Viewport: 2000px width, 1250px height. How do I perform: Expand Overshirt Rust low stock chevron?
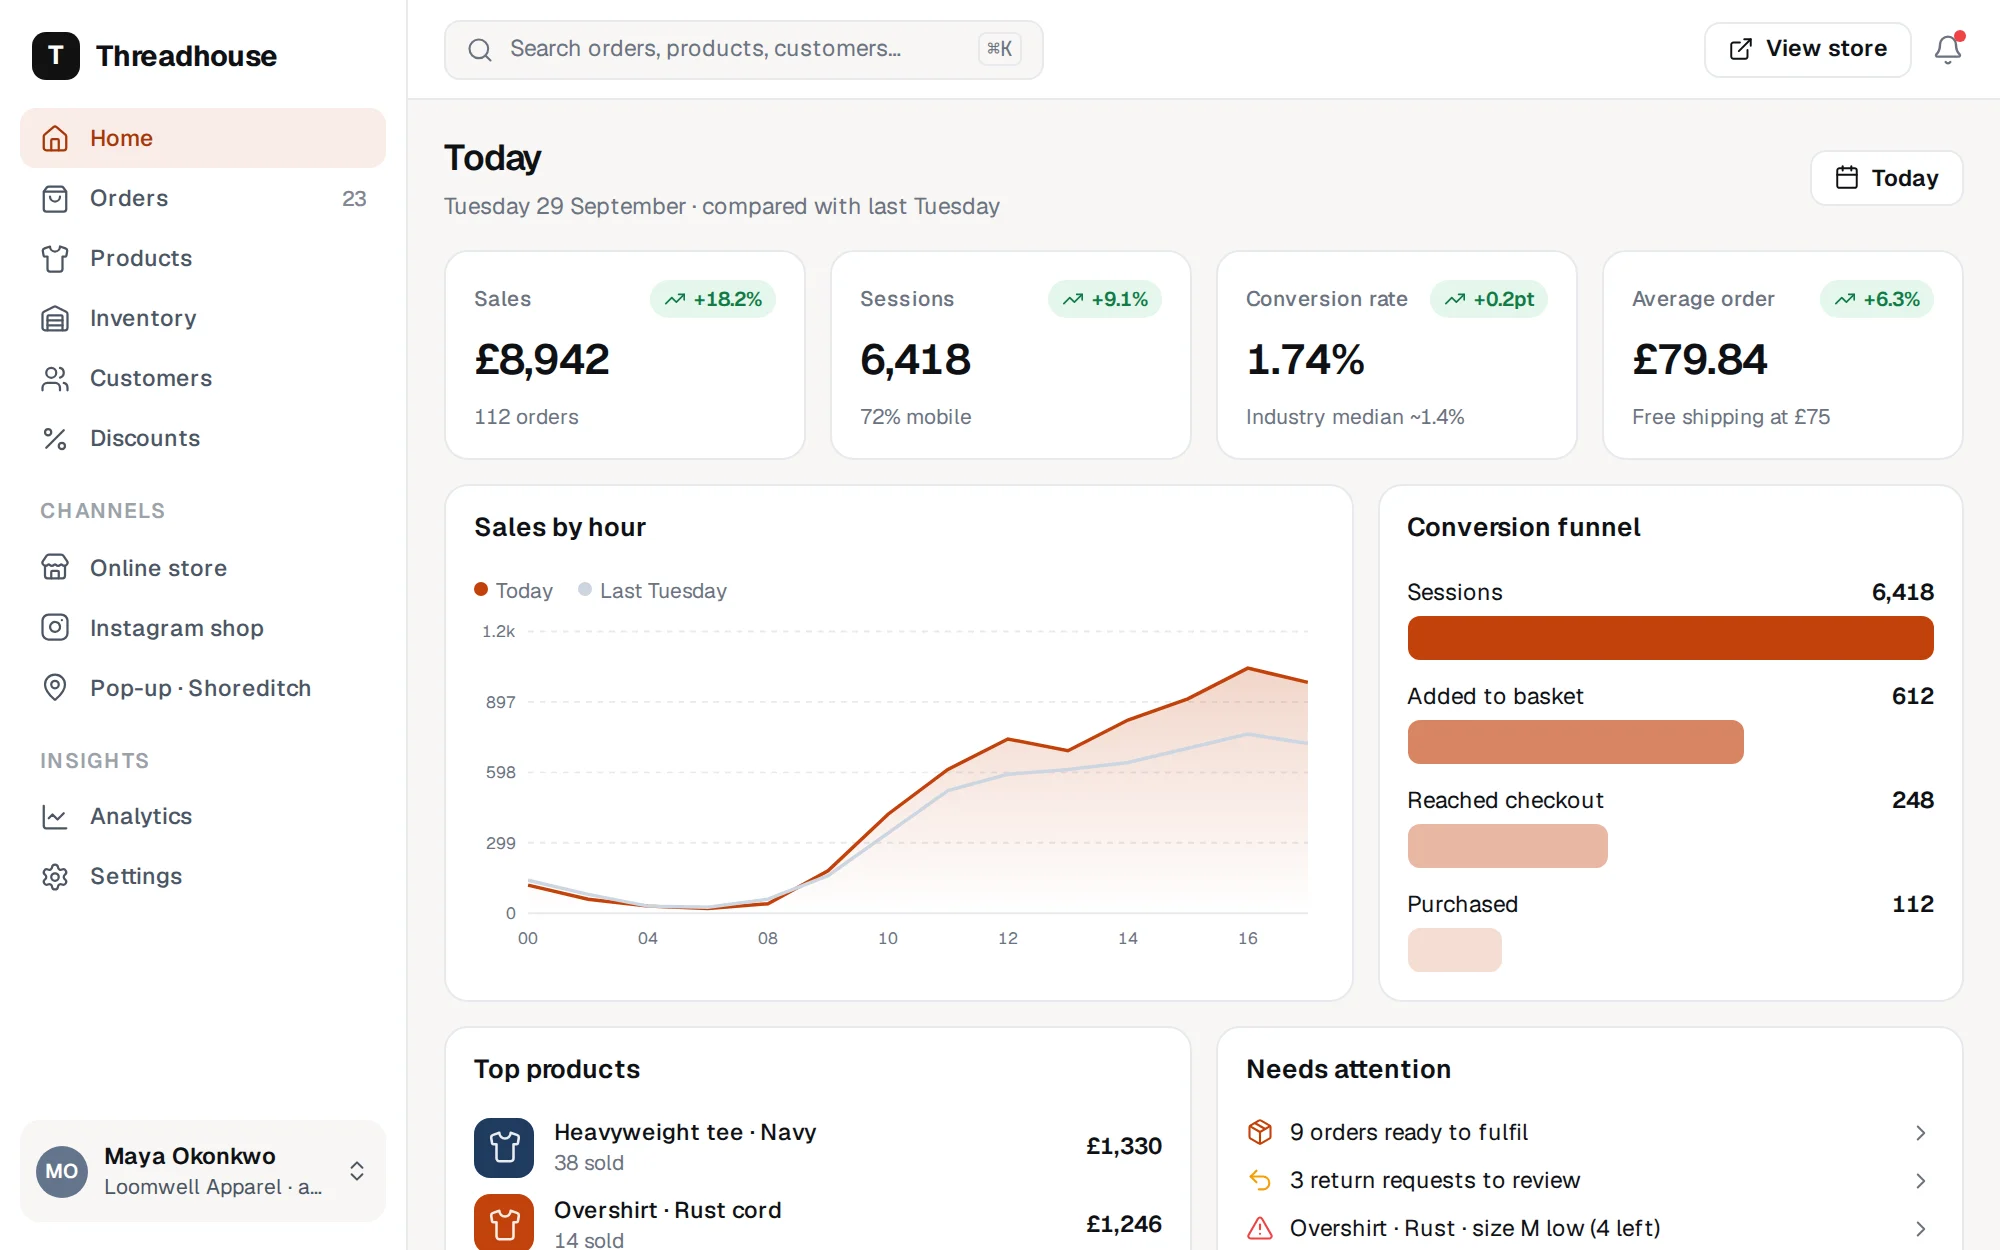pos(1920,1228)
